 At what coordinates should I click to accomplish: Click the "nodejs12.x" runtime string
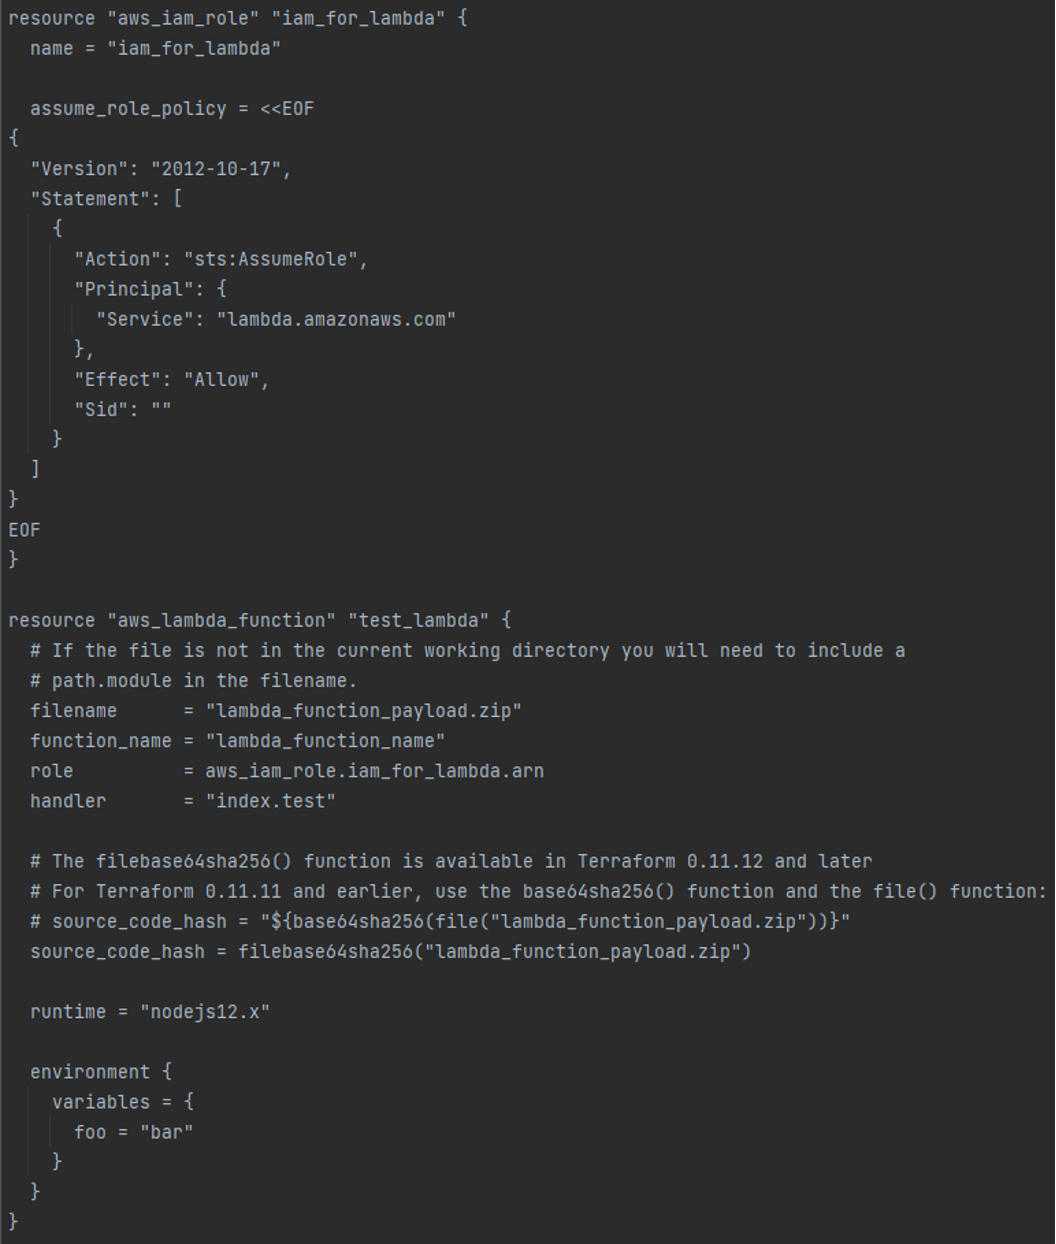coord(205,1012)
